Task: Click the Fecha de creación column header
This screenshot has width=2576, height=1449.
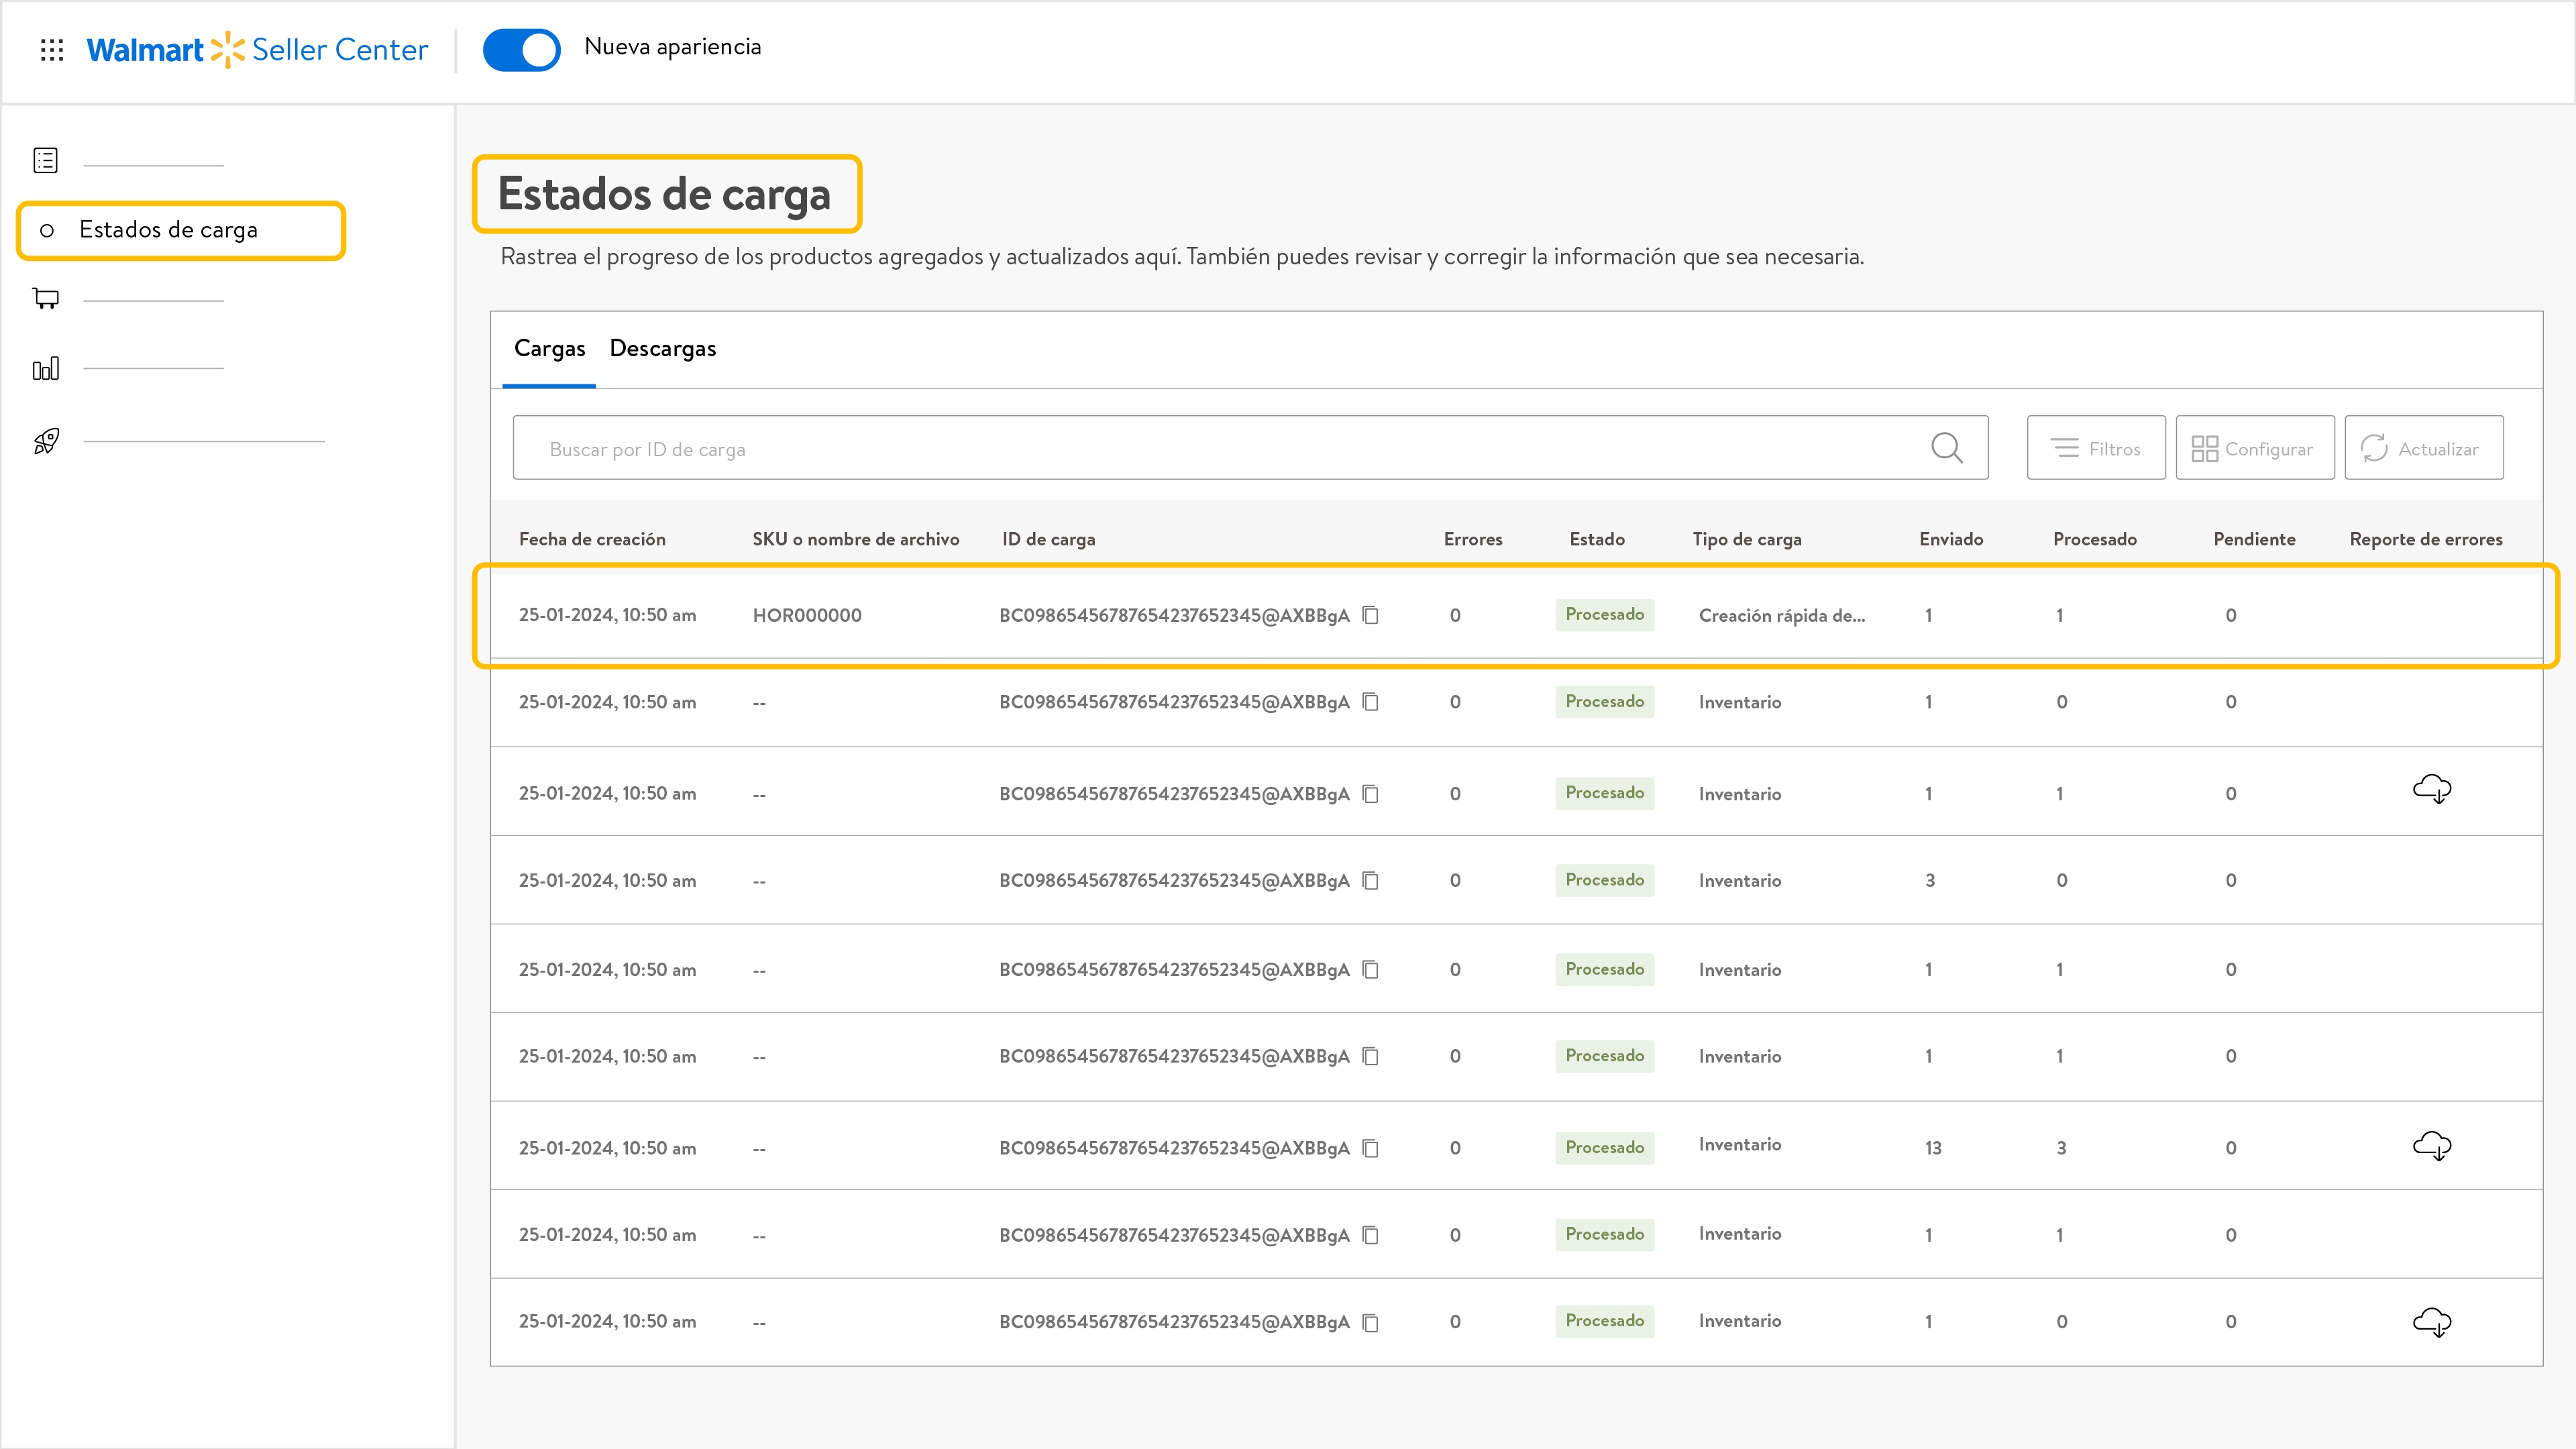Action: coord(592,539)
